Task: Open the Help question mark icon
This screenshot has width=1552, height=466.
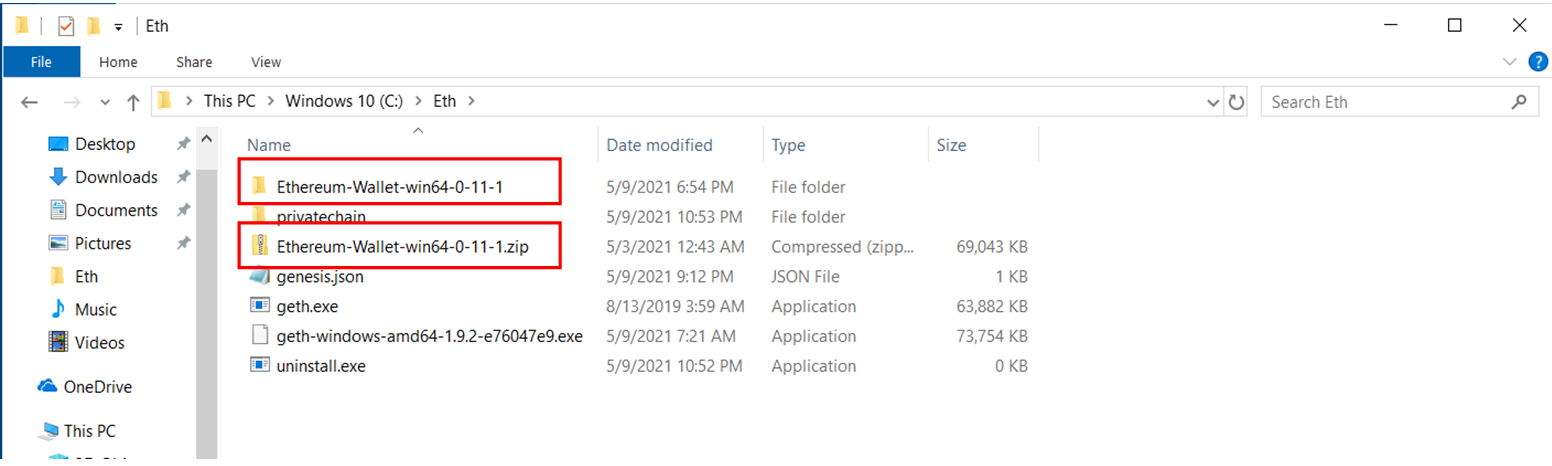Action: (1538, 62)
